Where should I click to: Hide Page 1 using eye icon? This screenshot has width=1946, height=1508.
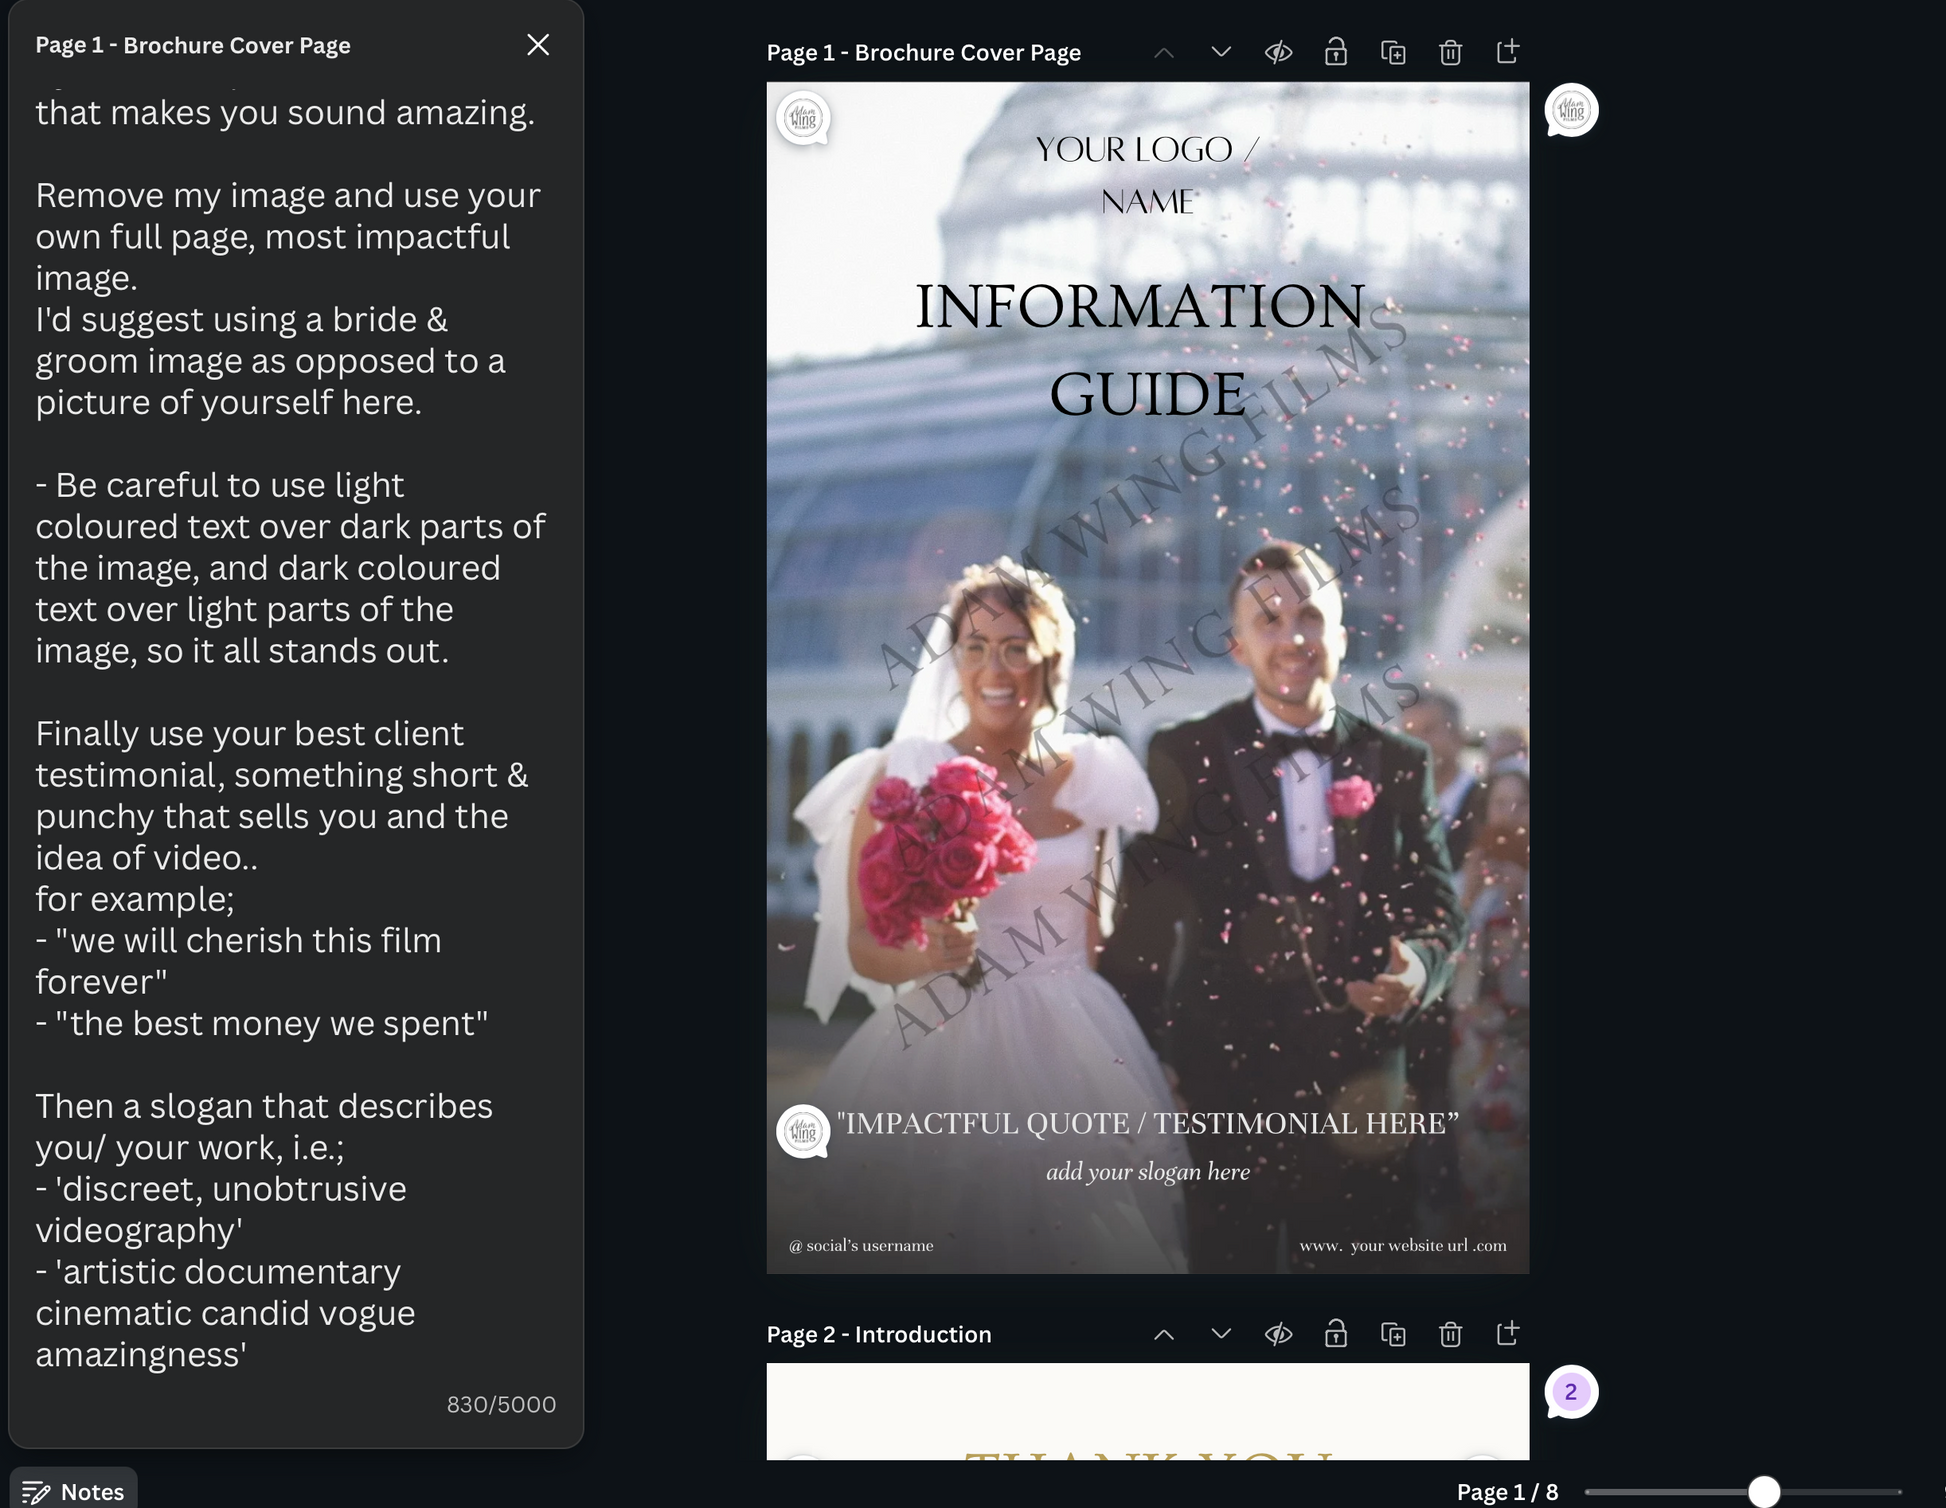(x=1278, y=52)
